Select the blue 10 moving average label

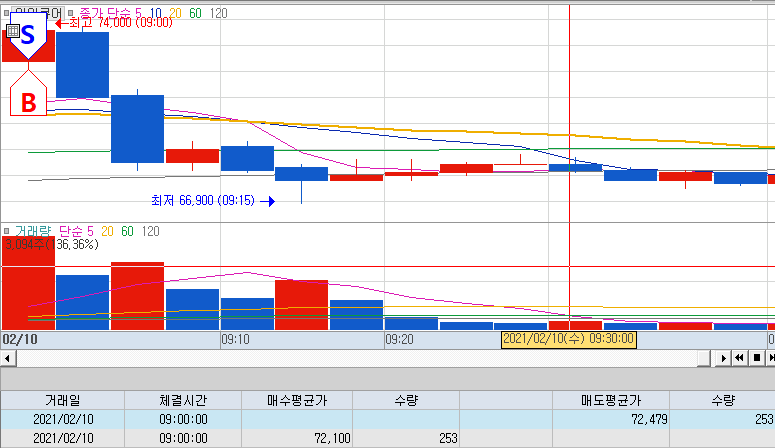pyautogui.click(x=155, y=13)
